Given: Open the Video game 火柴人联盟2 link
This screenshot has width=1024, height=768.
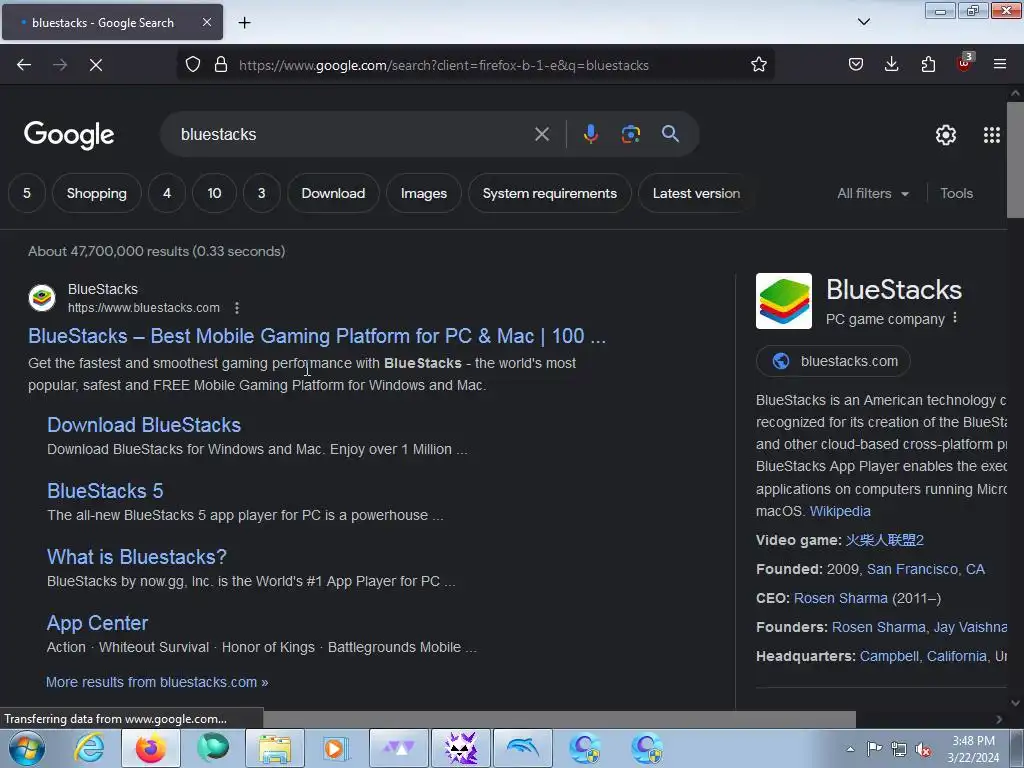Looking at the screenshot, I should [884, 540].
